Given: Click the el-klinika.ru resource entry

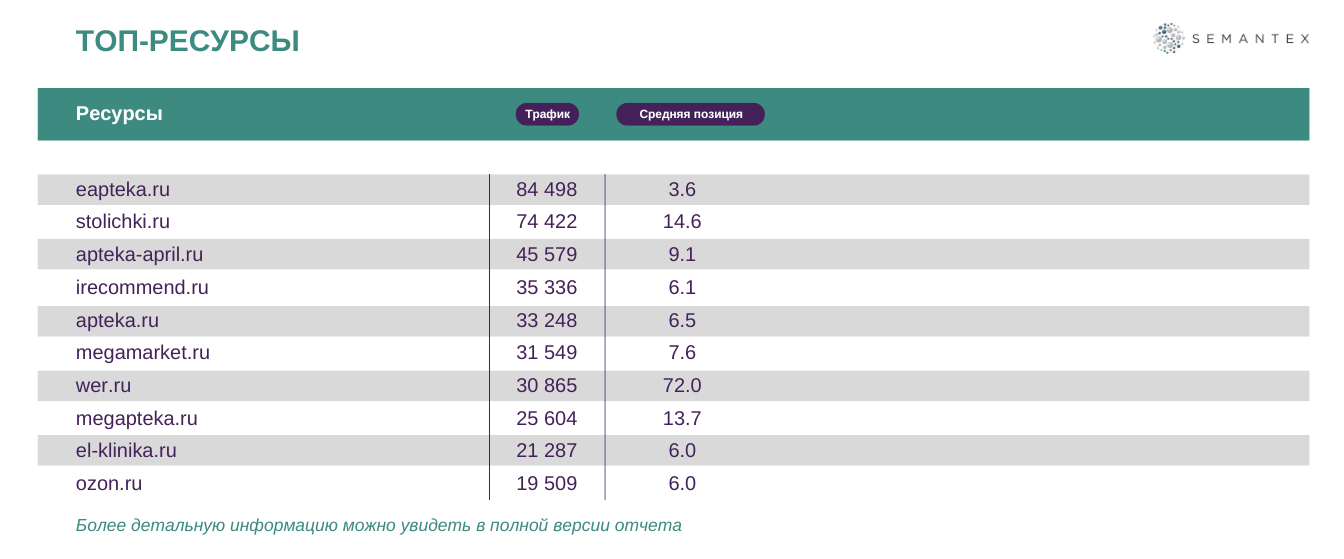Looking at the screenshot, I should (126, 451).
